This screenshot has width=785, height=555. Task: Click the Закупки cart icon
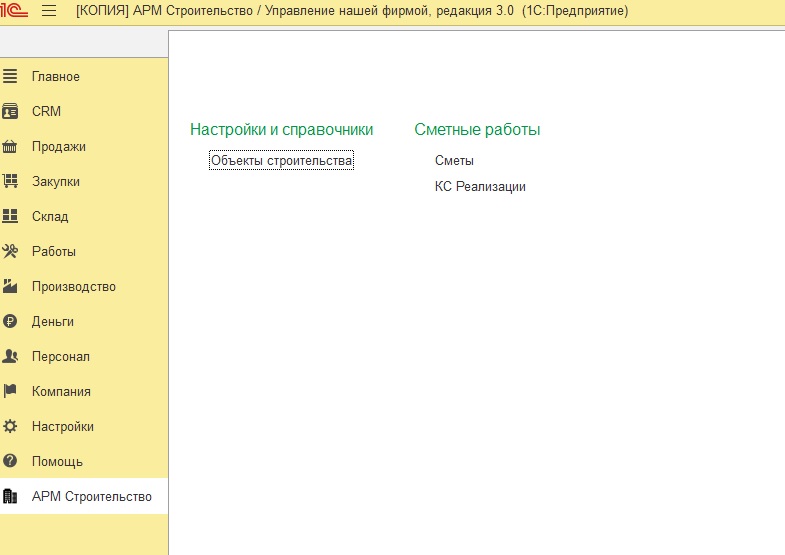point(10,181)
